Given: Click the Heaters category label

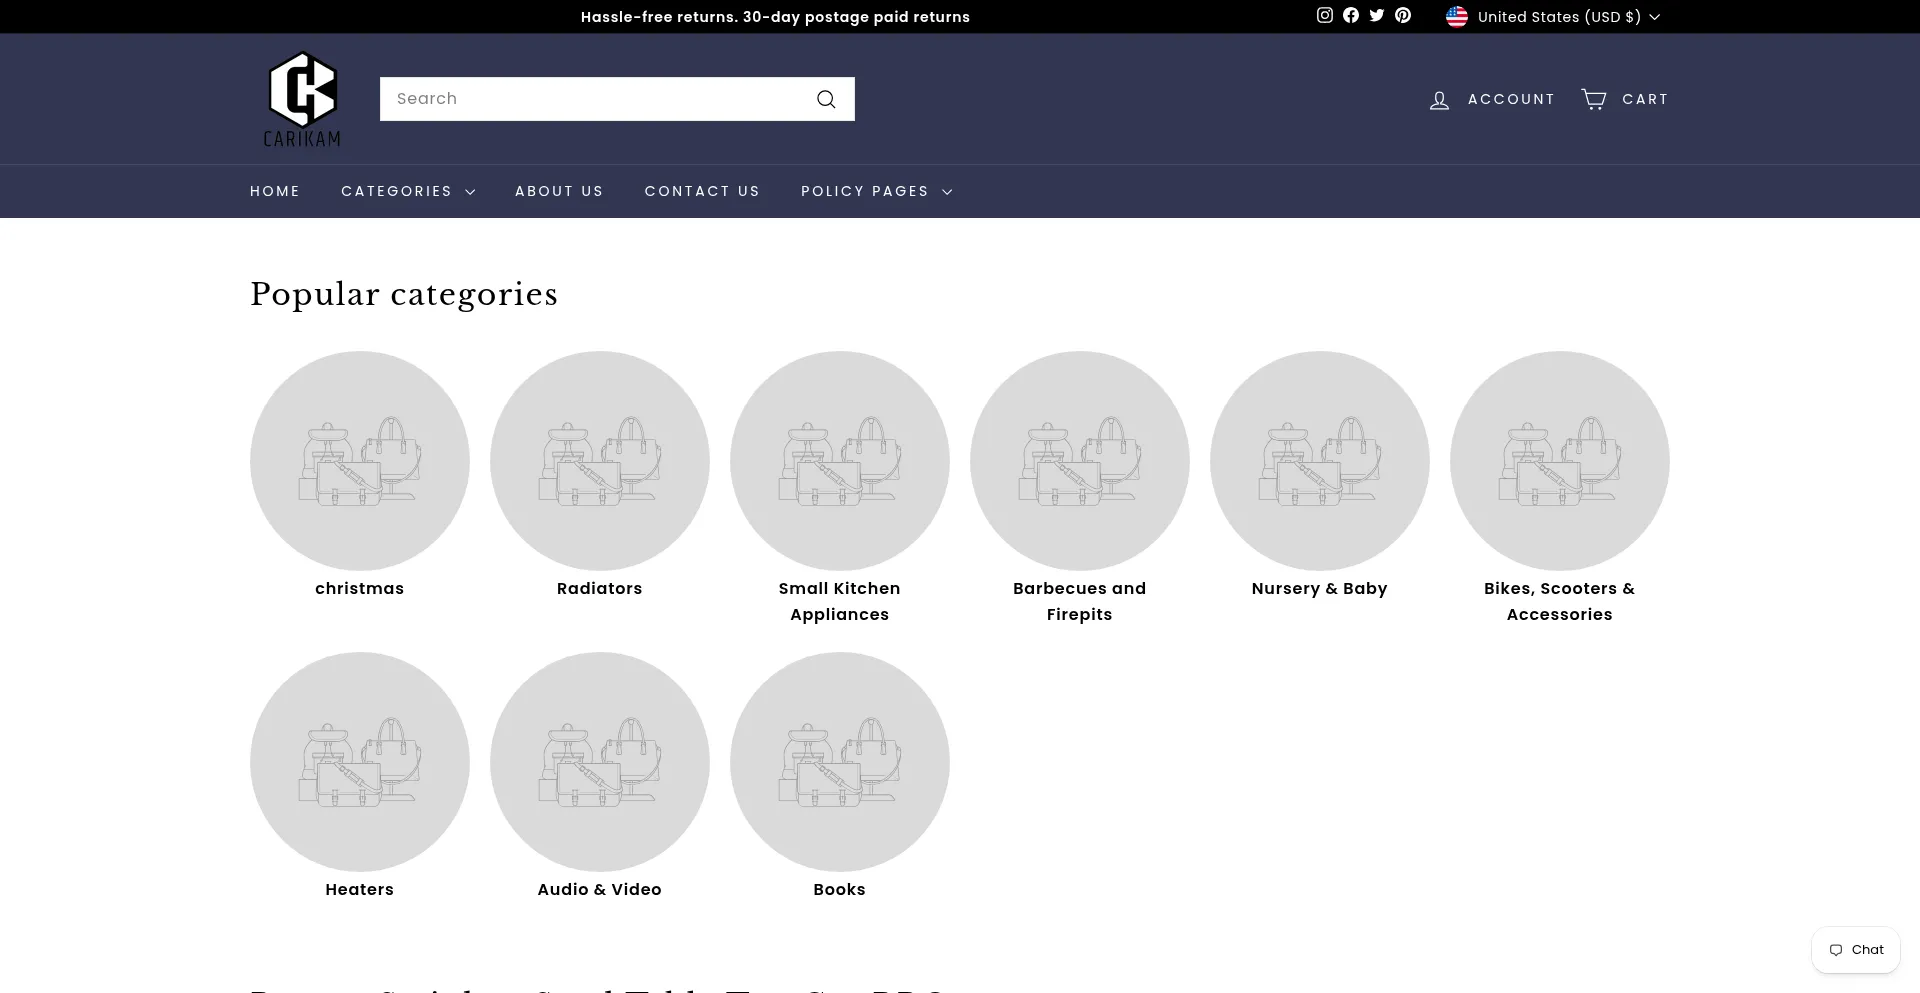Looking at the screenshot, I should tap(360, 889).
